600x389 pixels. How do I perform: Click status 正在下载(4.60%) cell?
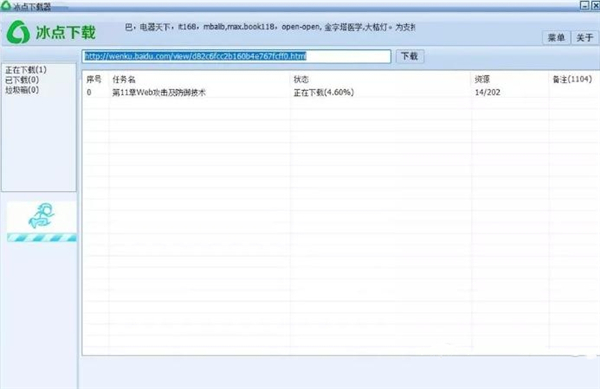(324, 92)
